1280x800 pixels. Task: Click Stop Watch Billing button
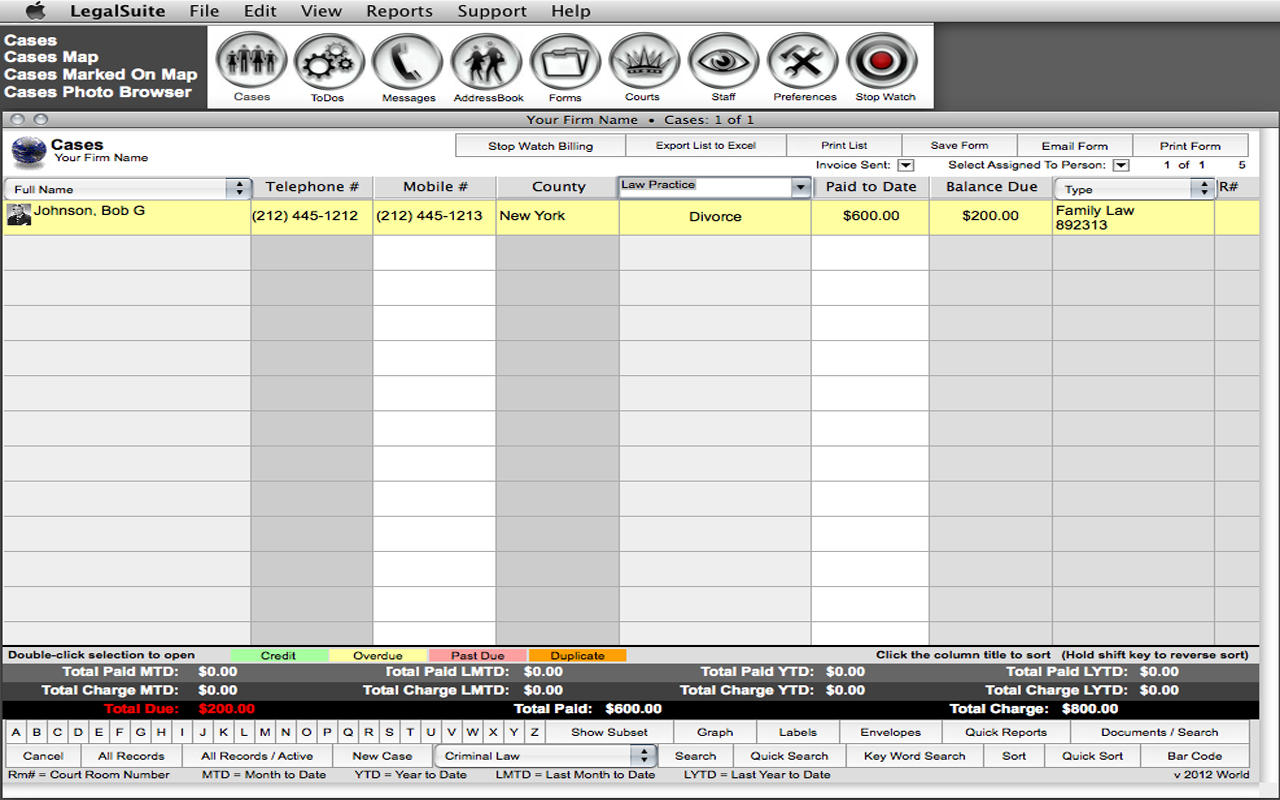click(x=540, y=146)
